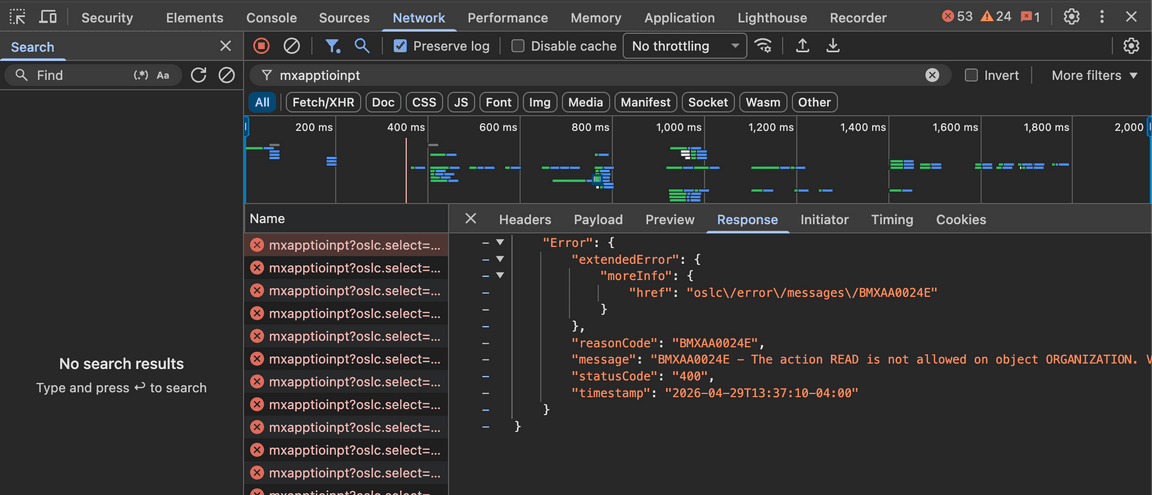
Task: Open the More filters dropdown
Action: coord(1094,75)
